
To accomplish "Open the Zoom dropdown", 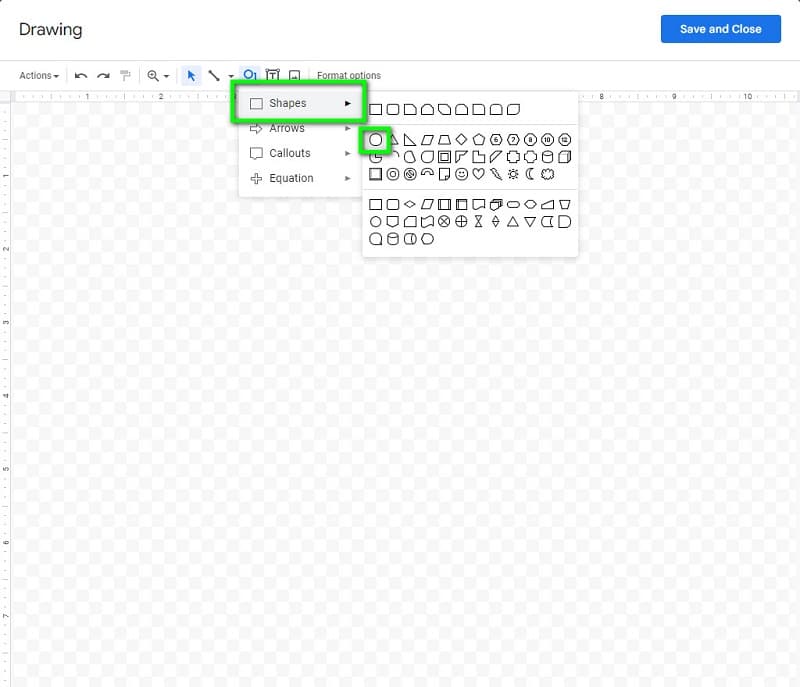I will pos(158,75).
